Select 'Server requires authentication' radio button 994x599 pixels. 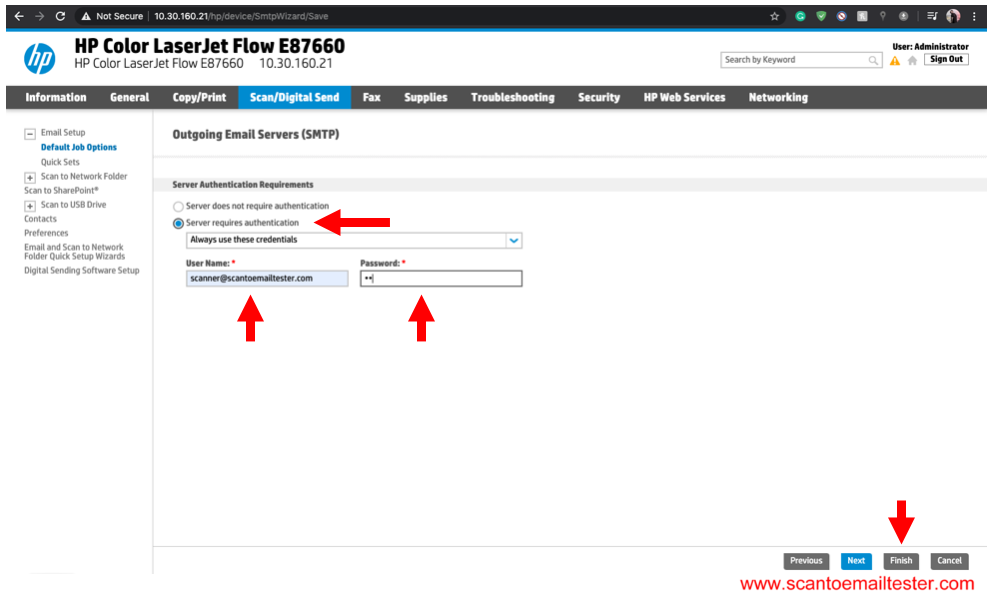tap(179, 223)
